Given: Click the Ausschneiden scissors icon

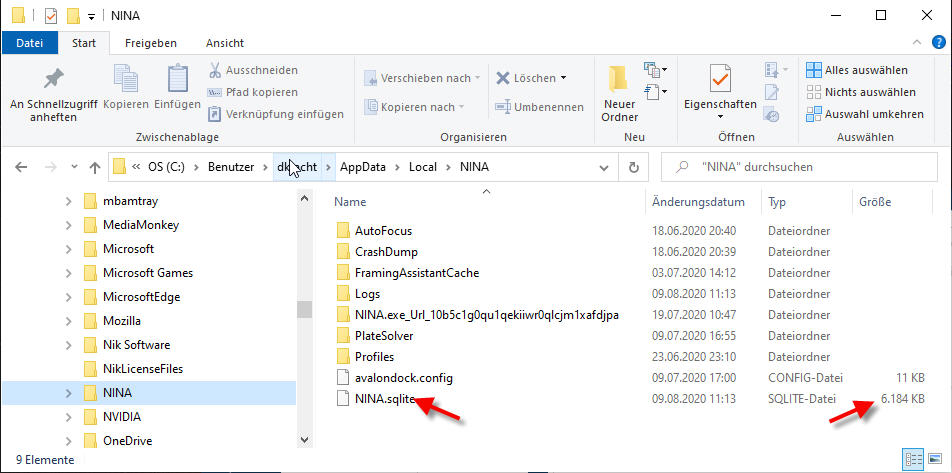Looking at the screenshot, I should [215, 71].
